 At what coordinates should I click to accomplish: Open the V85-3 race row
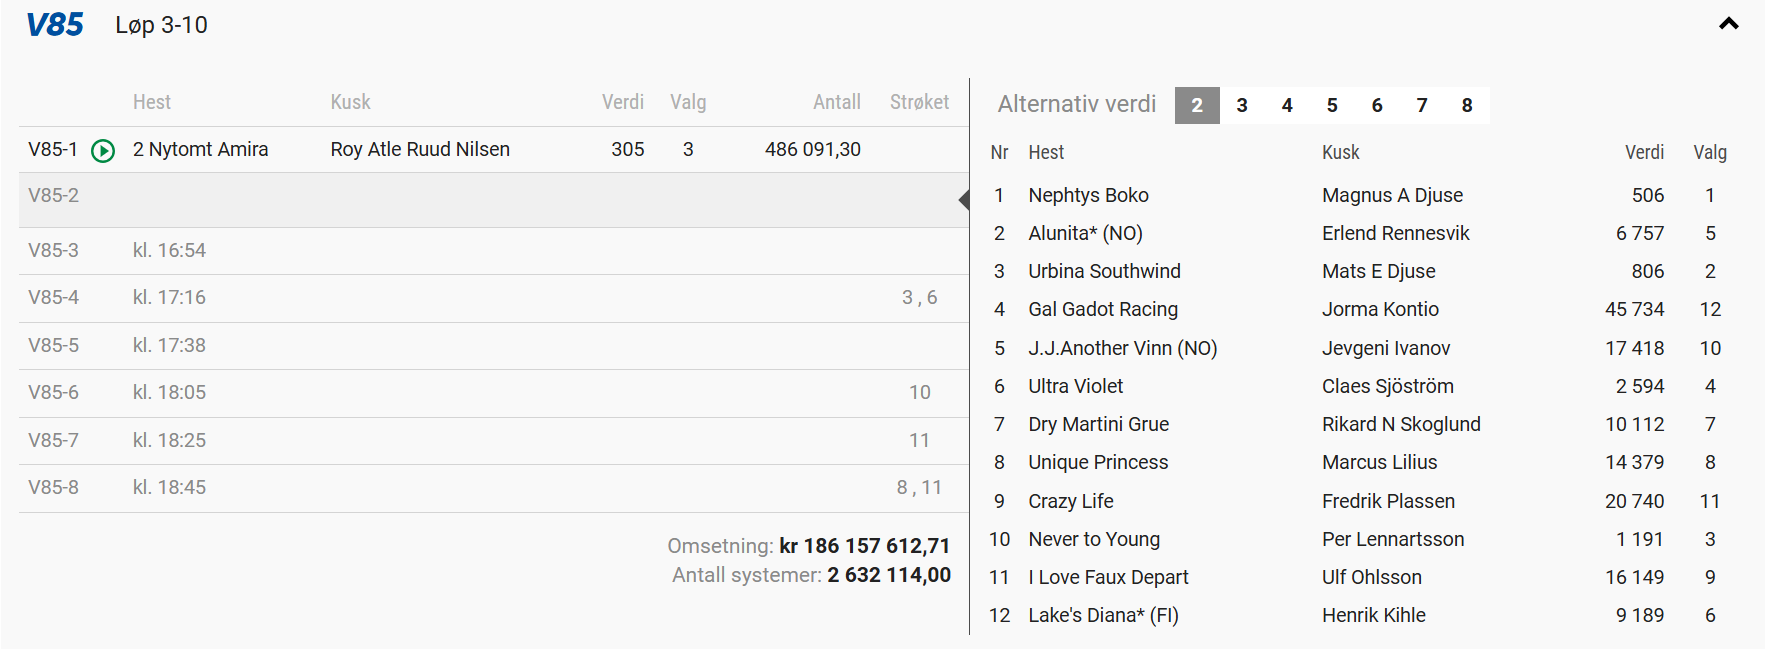point(490,250)
